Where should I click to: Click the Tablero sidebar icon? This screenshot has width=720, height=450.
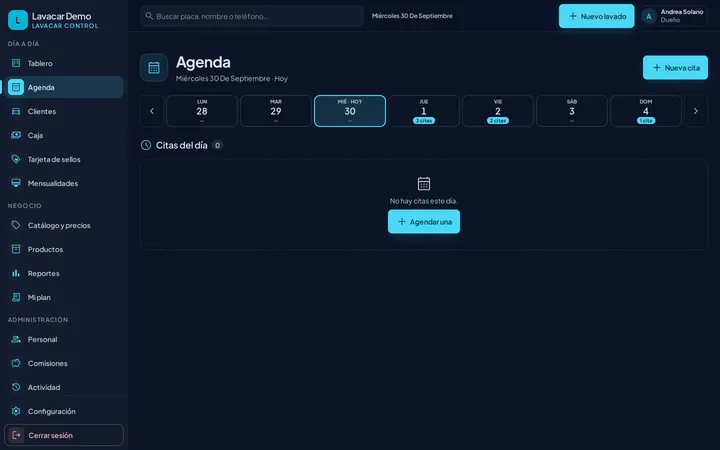pyautogui.click(x=16, y=63)
